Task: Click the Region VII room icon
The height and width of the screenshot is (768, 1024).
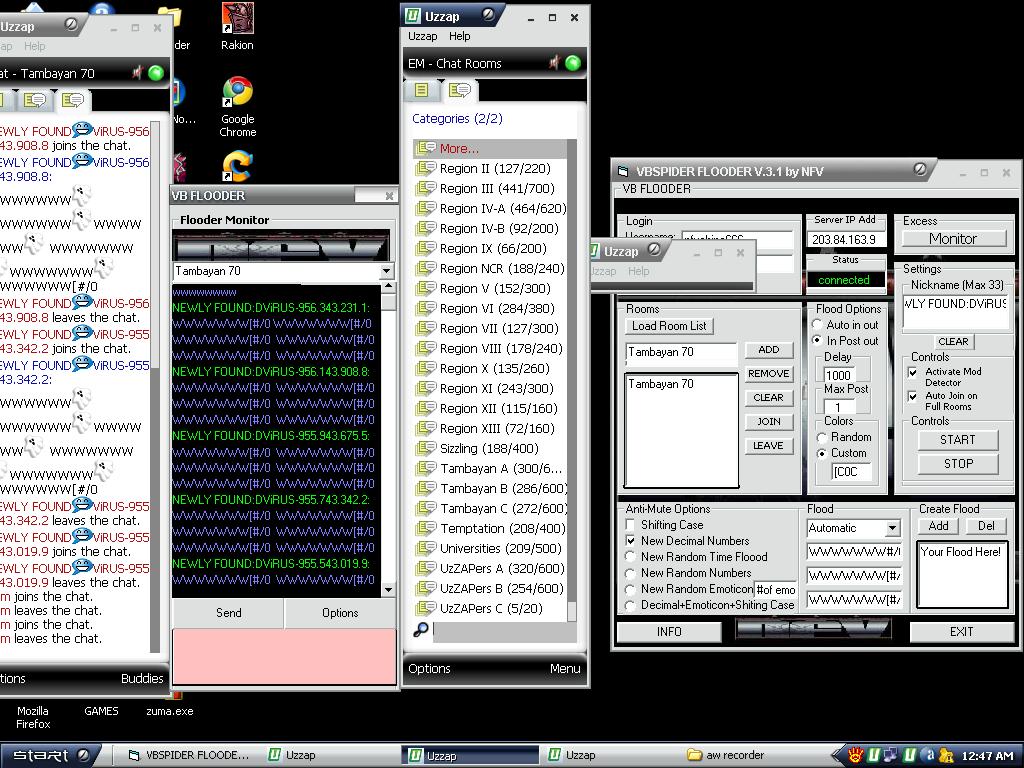Action: (x=426, y=328)
